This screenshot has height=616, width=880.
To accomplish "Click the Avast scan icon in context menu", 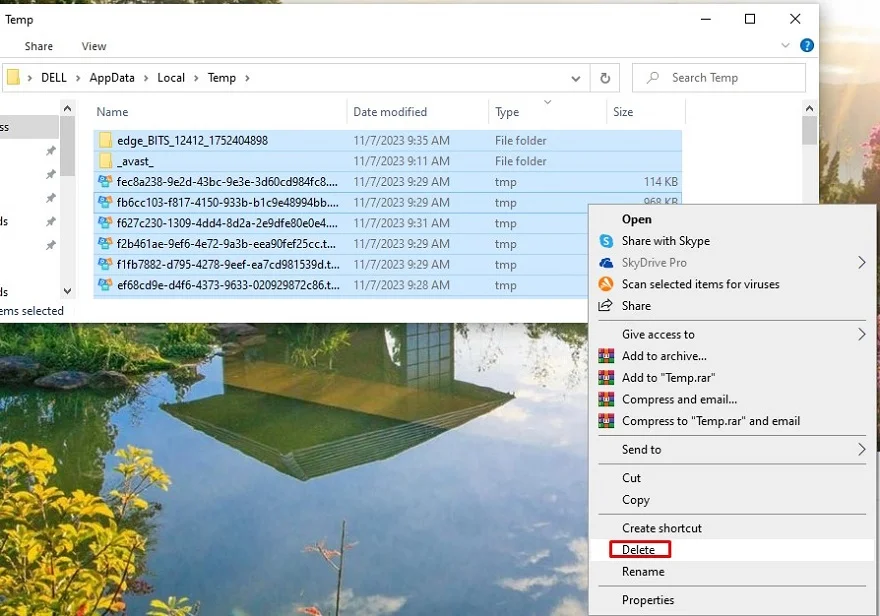I will [x=605, y=284].
